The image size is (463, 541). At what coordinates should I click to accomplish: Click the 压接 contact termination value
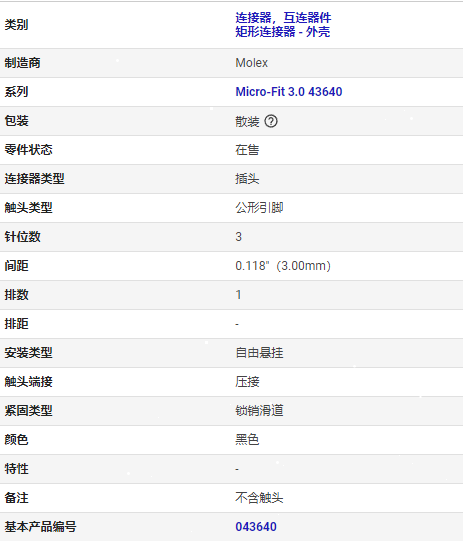pos(247,382)
